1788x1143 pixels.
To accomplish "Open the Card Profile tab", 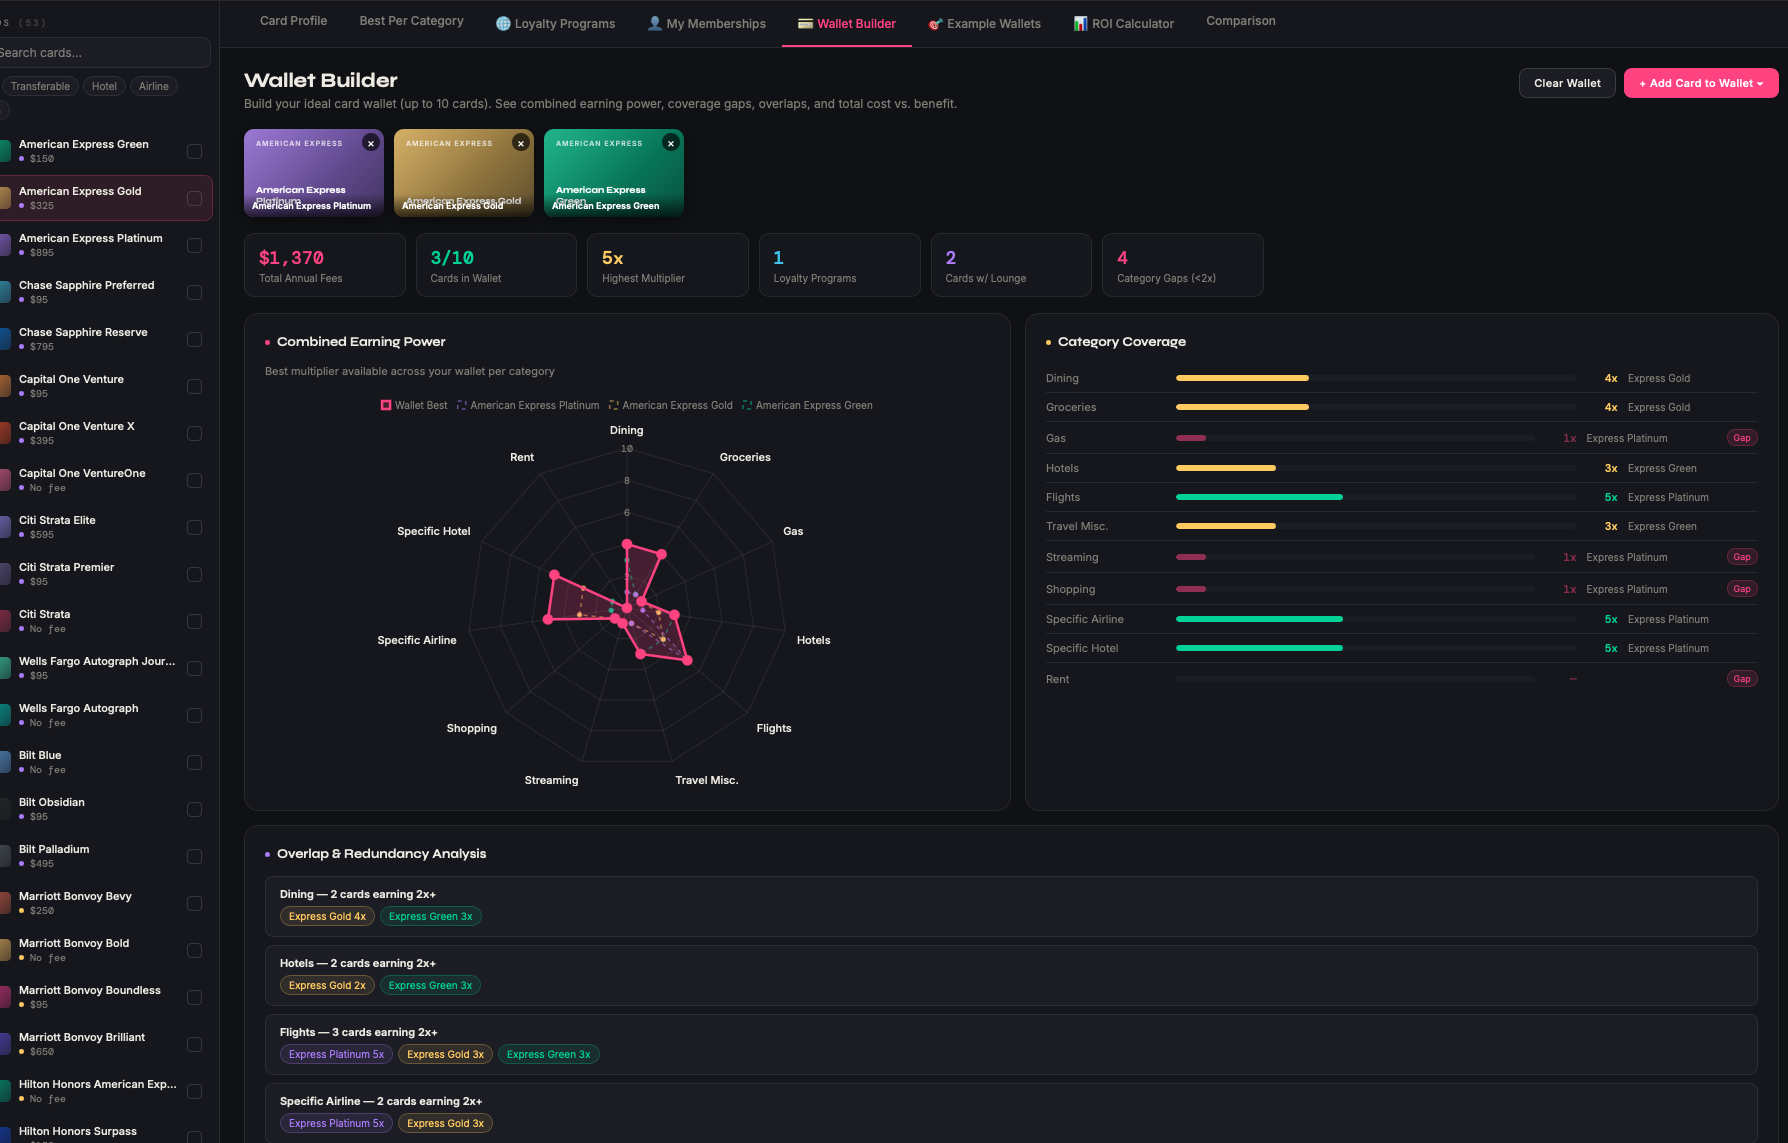I will coord(293,21).
